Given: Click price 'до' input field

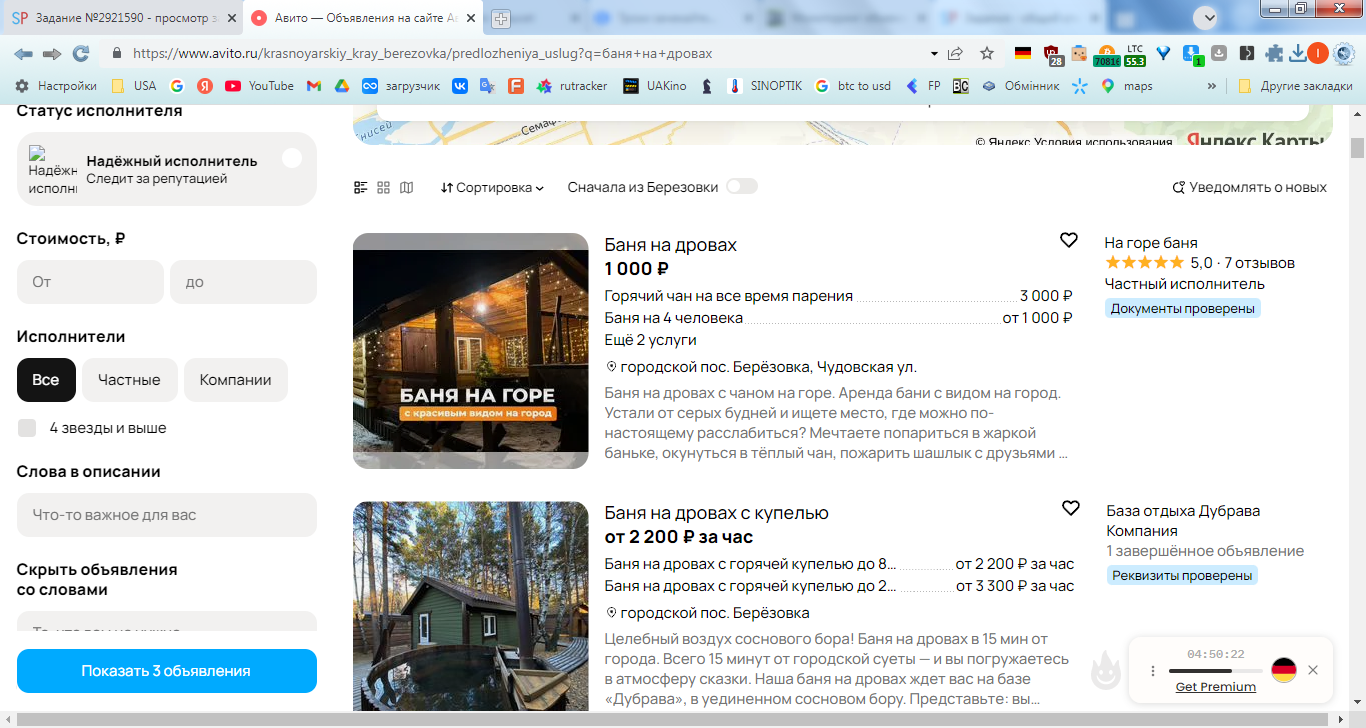Looking at the screenshot, I should [x=243, y=282].
